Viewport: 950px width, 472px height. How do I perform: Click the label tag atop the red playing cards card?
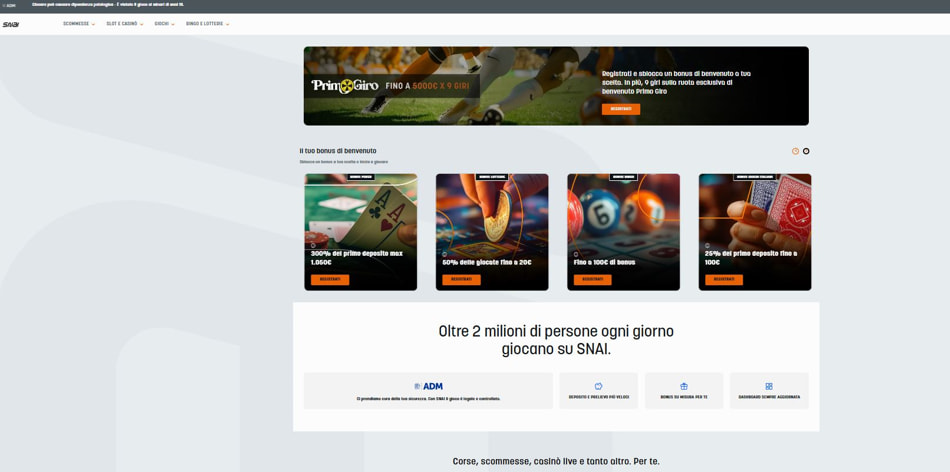(755, 177)
